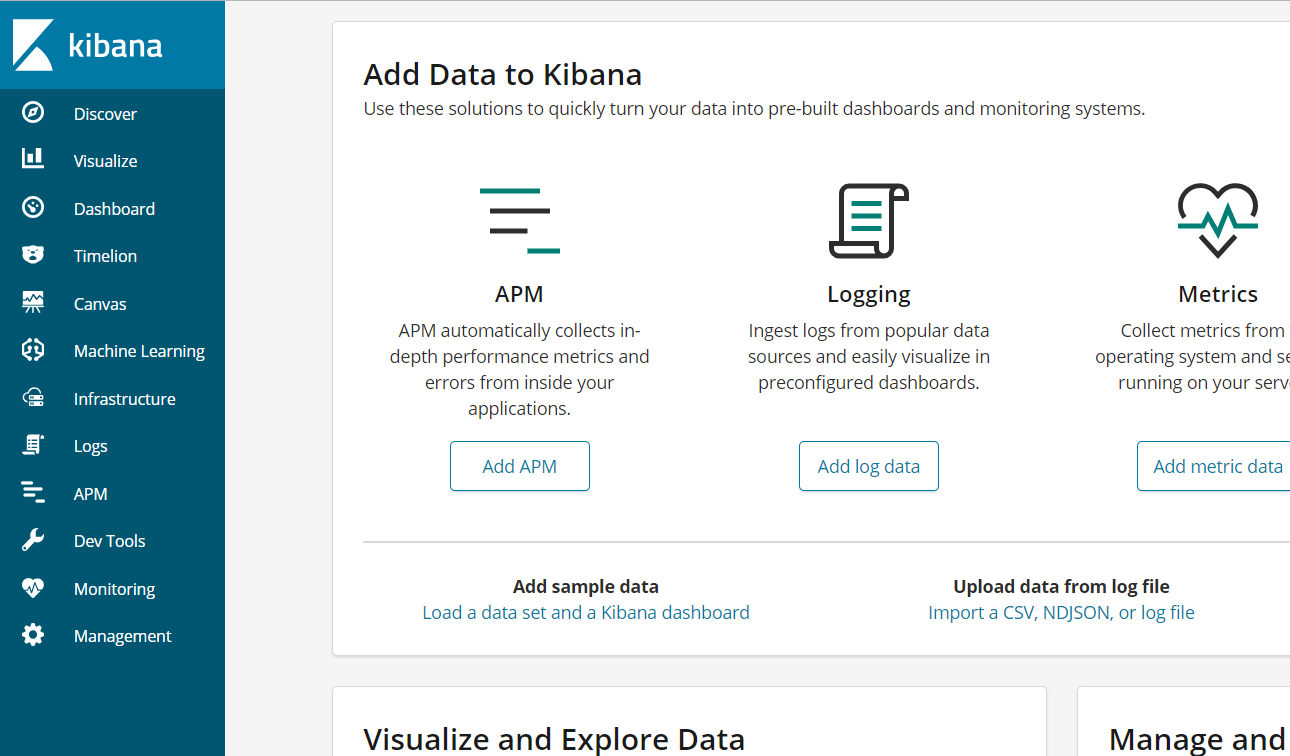1290x756 pixels.
Task: Click Import a CSV, NDJSON link
Action: tap(1061, 612)
